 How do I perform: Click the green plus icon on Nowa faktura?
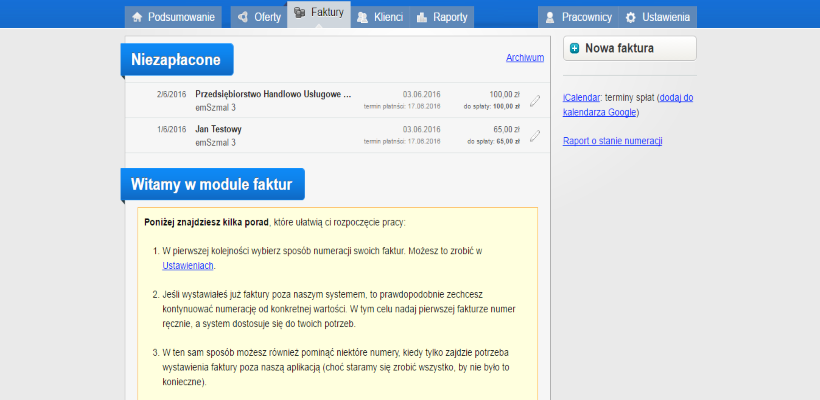click(x=575, y=48)
